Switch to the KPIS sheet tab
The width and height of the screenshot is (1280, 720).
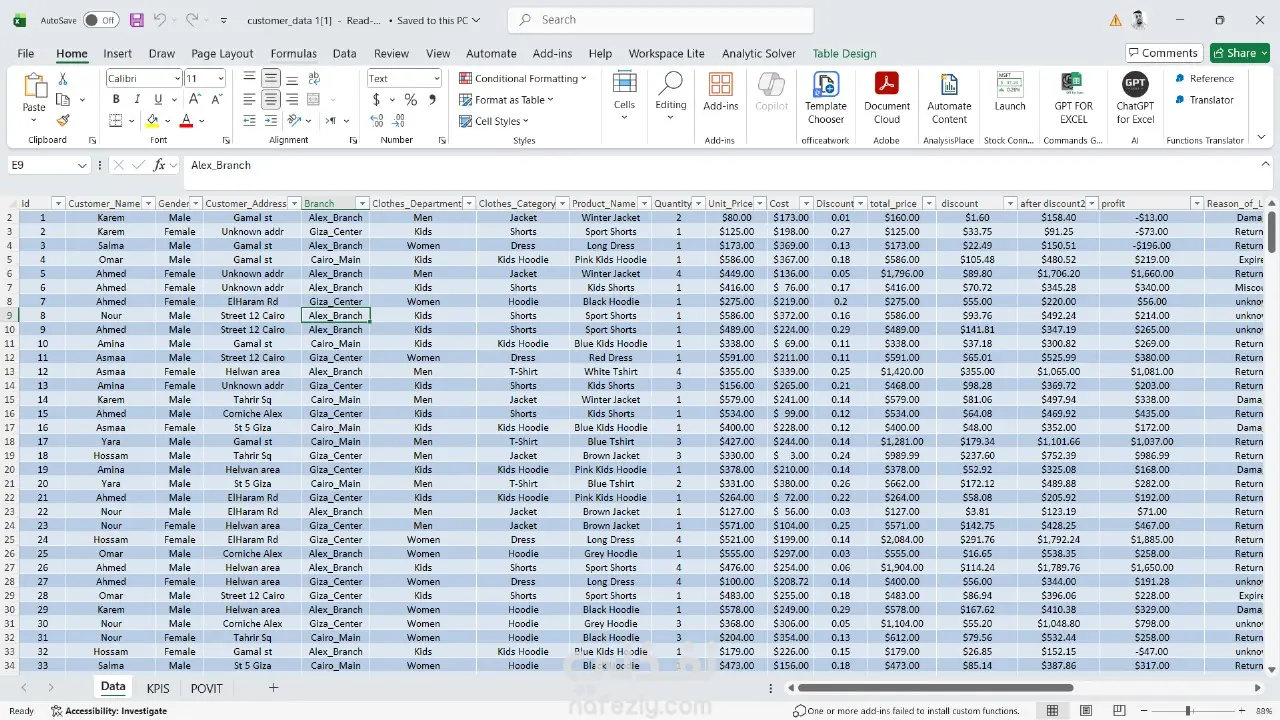click(x=158, y=688)
